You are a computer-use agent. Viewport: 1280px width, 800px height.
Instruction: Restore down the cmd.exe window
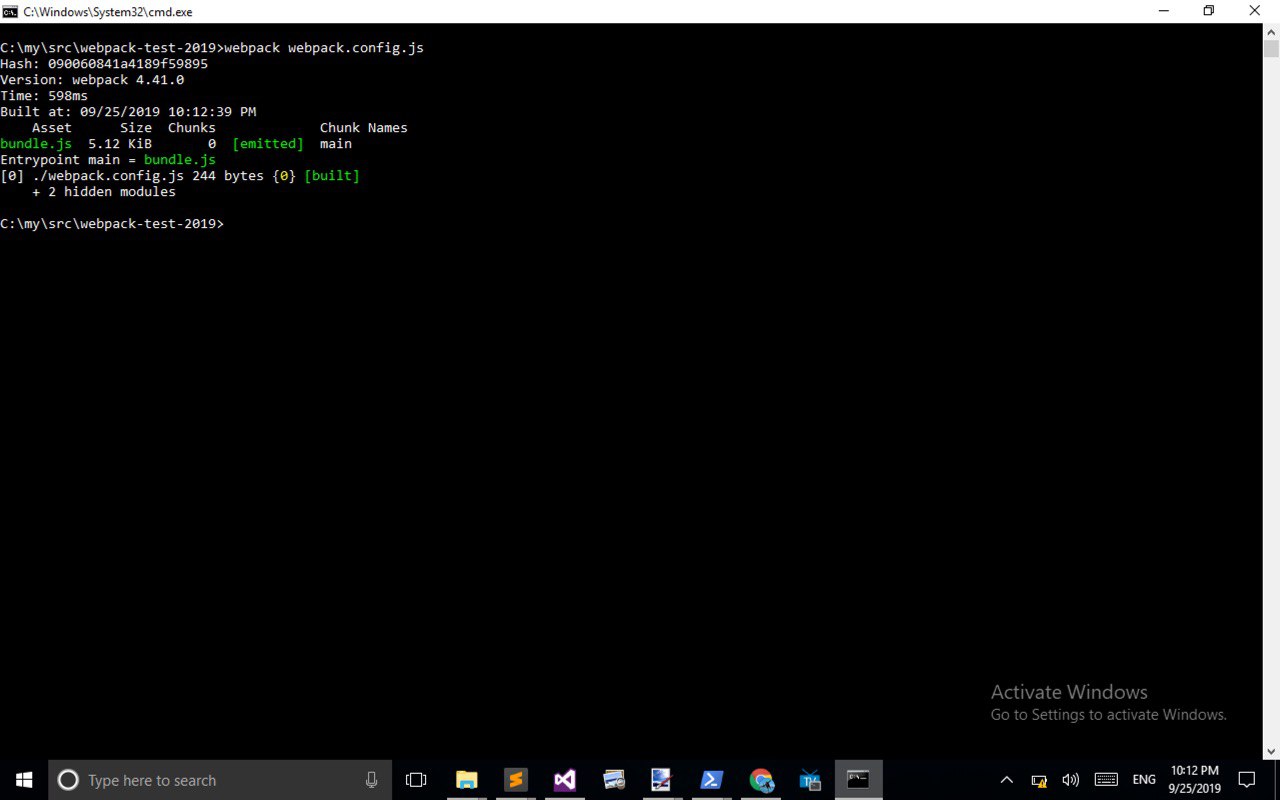tap(1208, 11)
